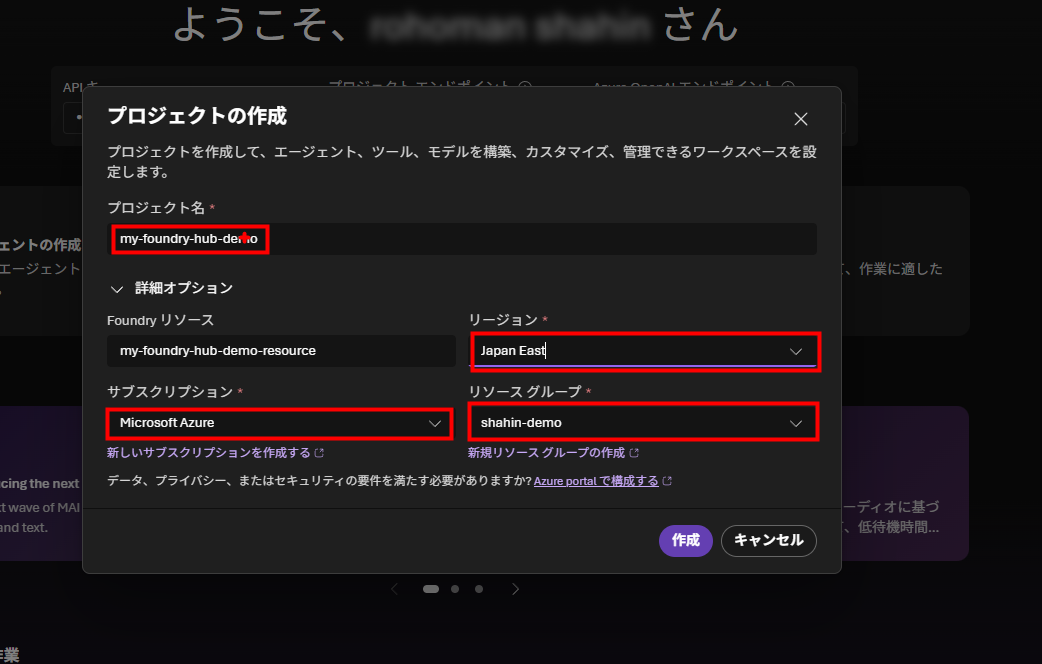
Task: Click the Foundry リソース name field
Action: coord(281,350)
